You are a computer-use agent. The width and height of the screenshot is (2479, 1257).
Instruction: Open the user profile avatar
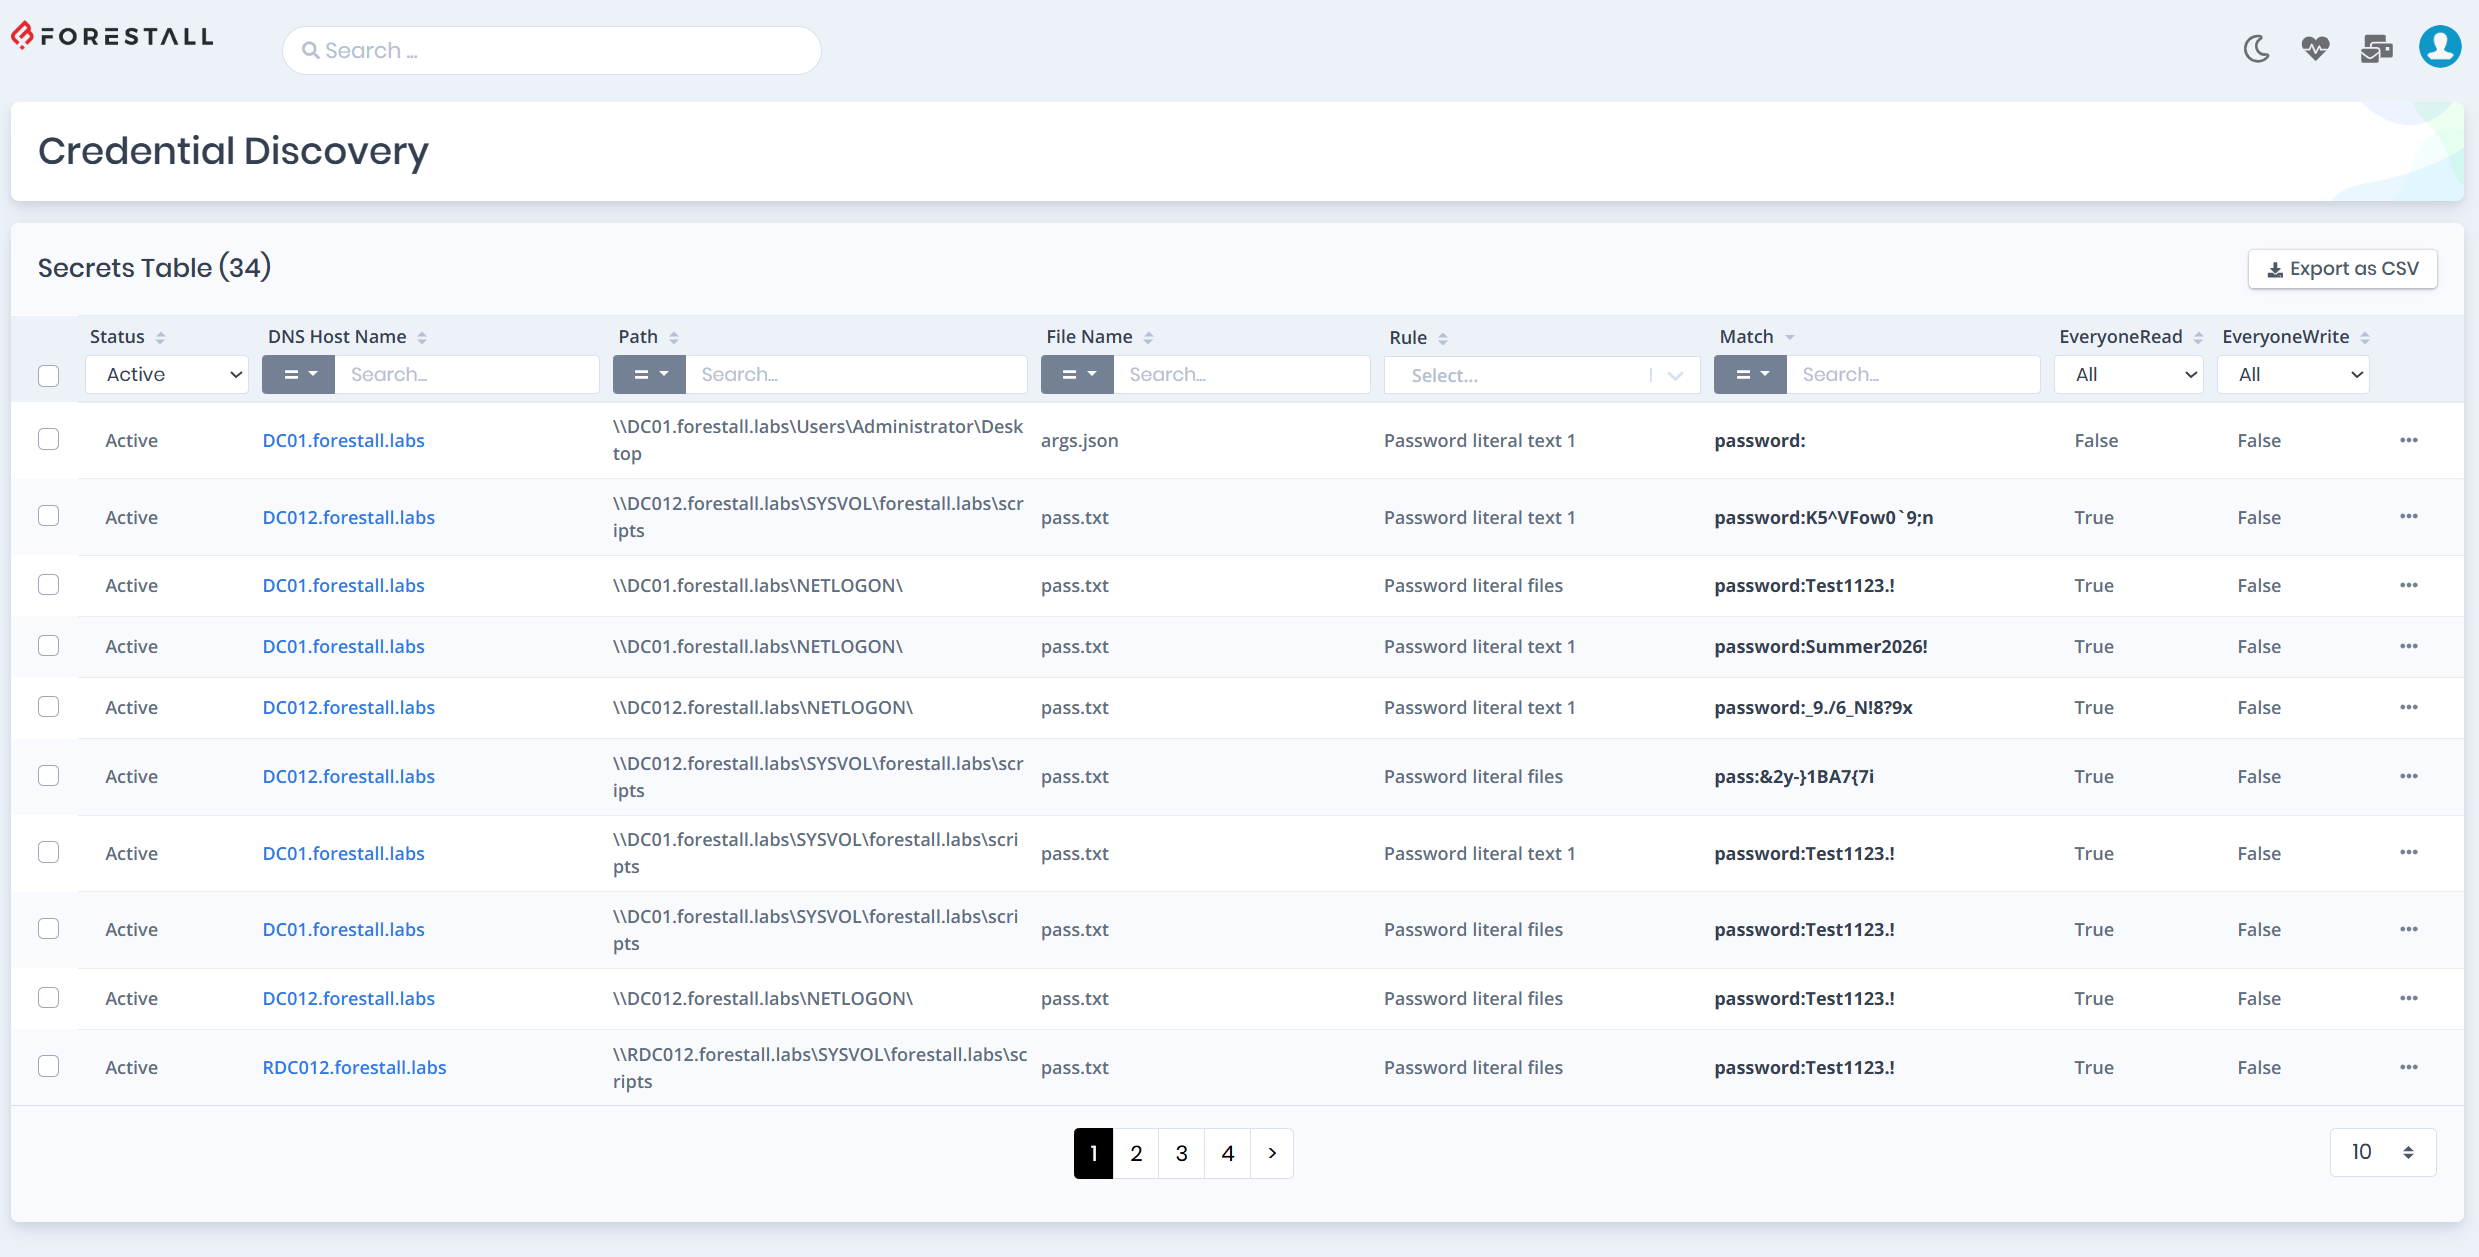point(2439,47)
